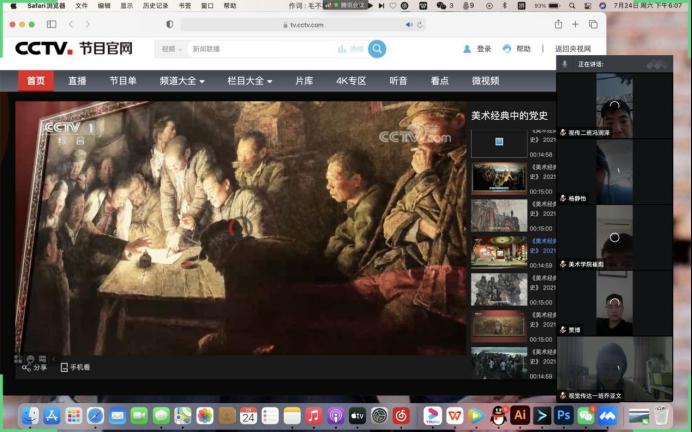Viewport: 692px width, 432px height.
Task: Open Illustrator from the dock
Action: 520,415
